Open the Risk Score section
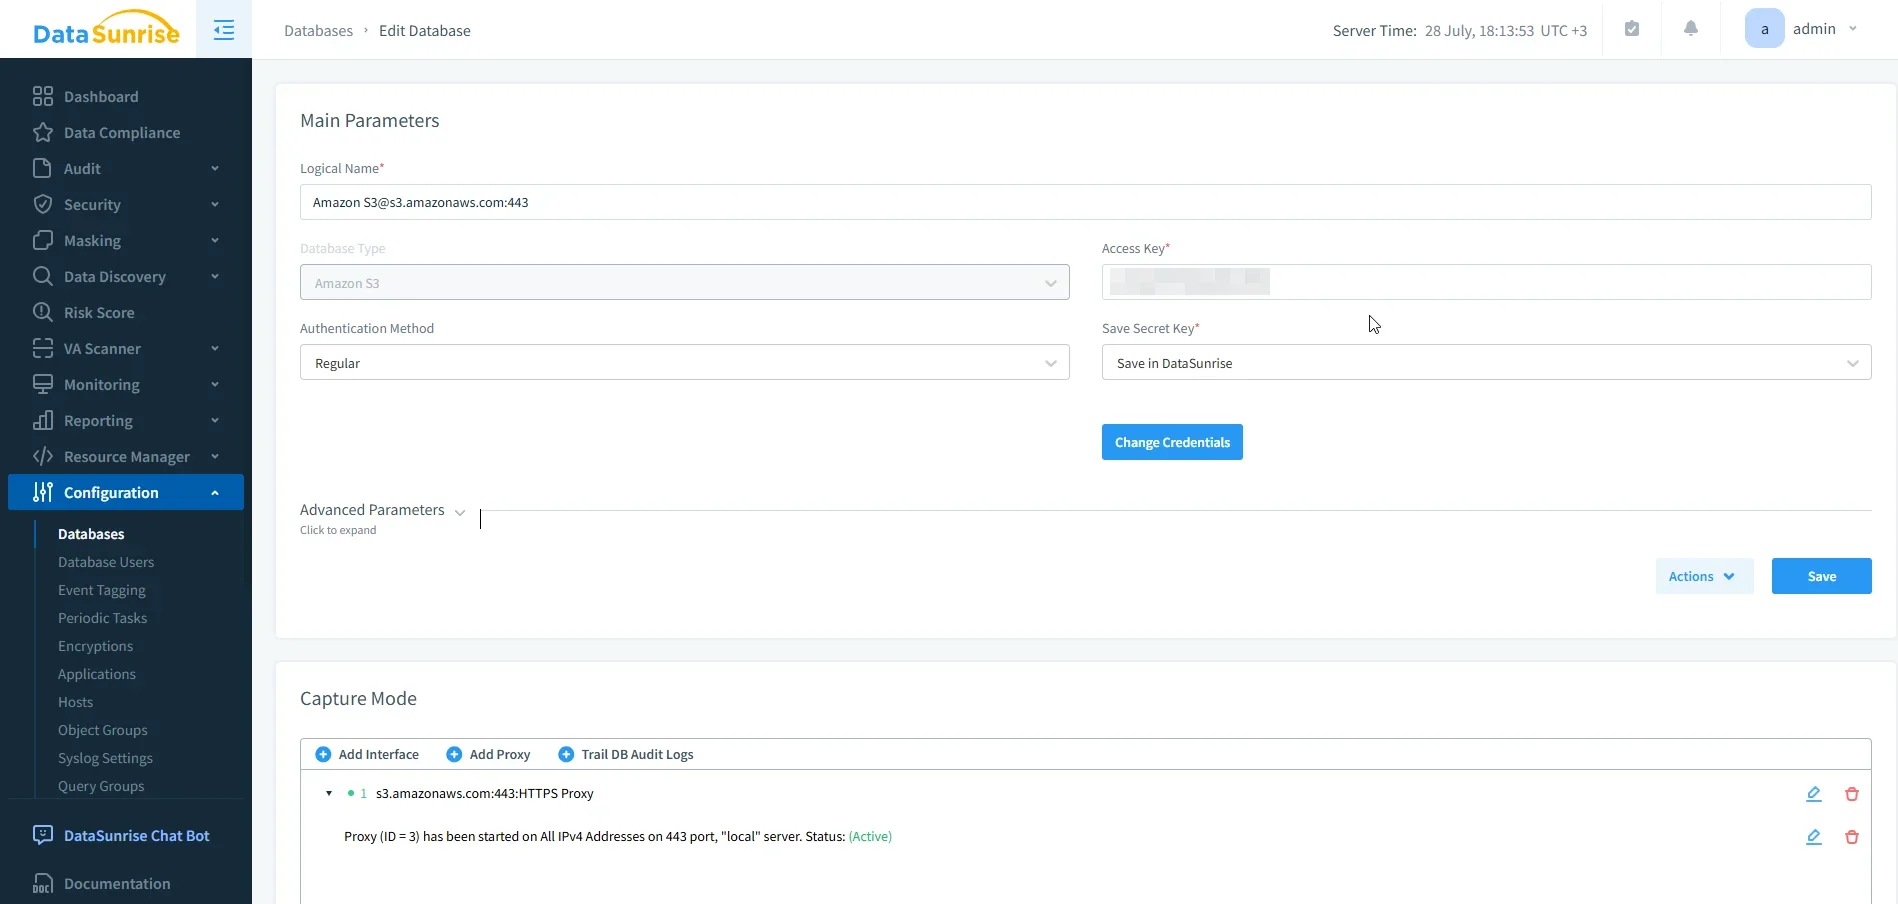This screenshot has height=904, width=1898. click(99, 312)
